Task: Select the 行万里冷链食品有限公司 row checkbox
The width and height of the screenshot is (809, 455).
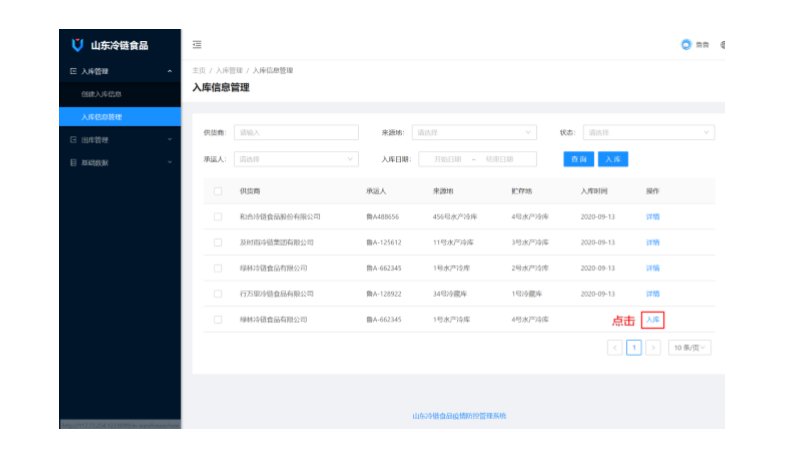Action: pyautogui.click(x=217, y=294)
